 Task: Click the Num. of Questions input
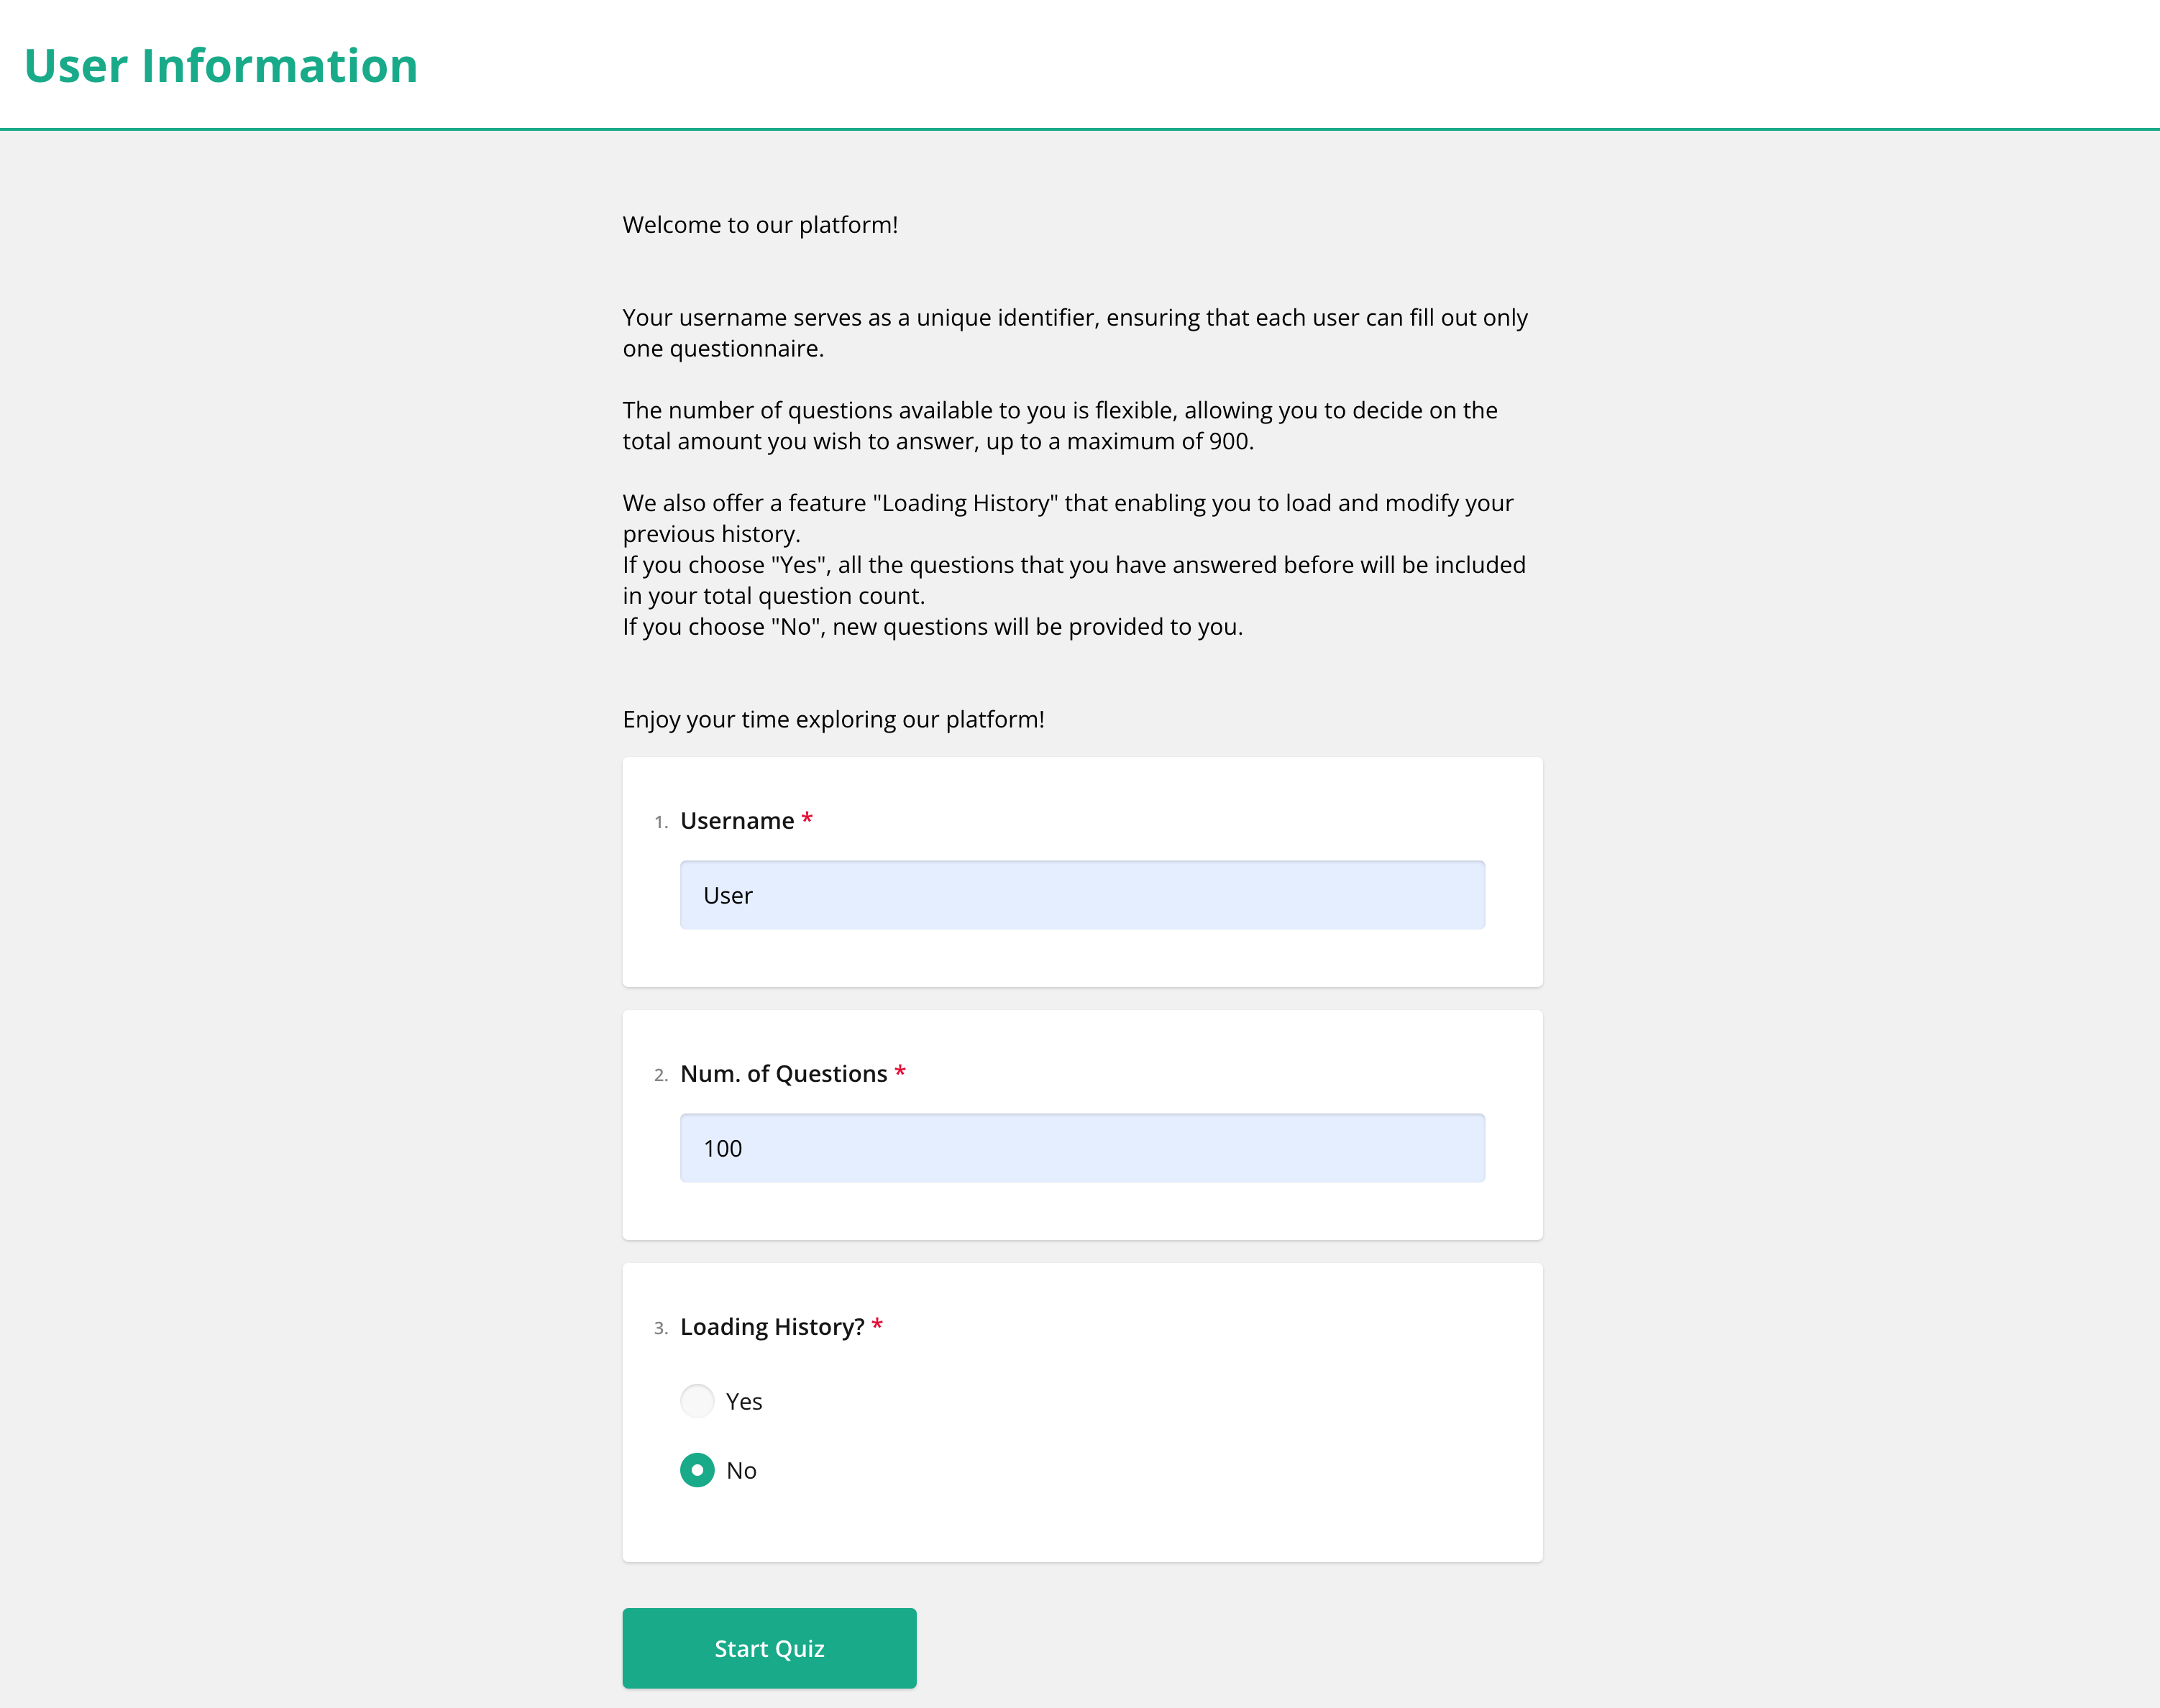(1081, 1148)
